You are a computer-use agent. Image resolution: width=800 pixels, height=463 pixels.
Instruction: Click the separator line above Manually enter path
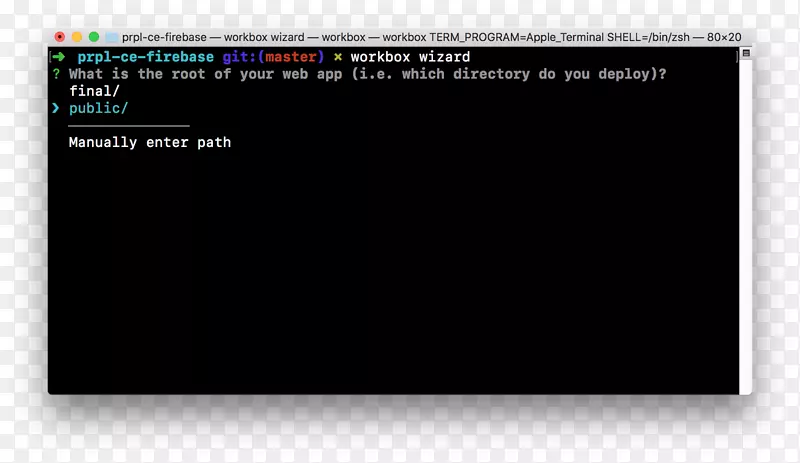(x=128, y=126)
